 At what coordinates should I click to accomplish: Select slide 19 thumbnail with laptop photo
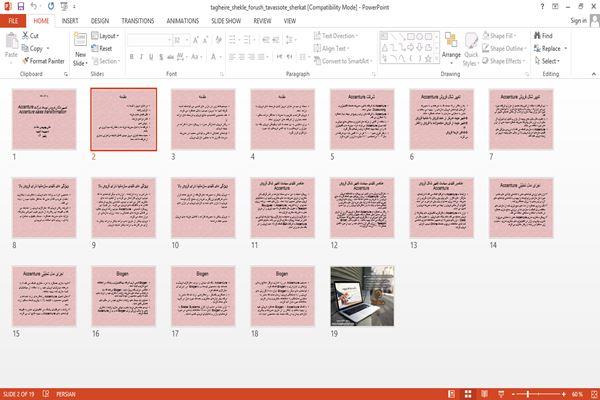click(362, 296)
